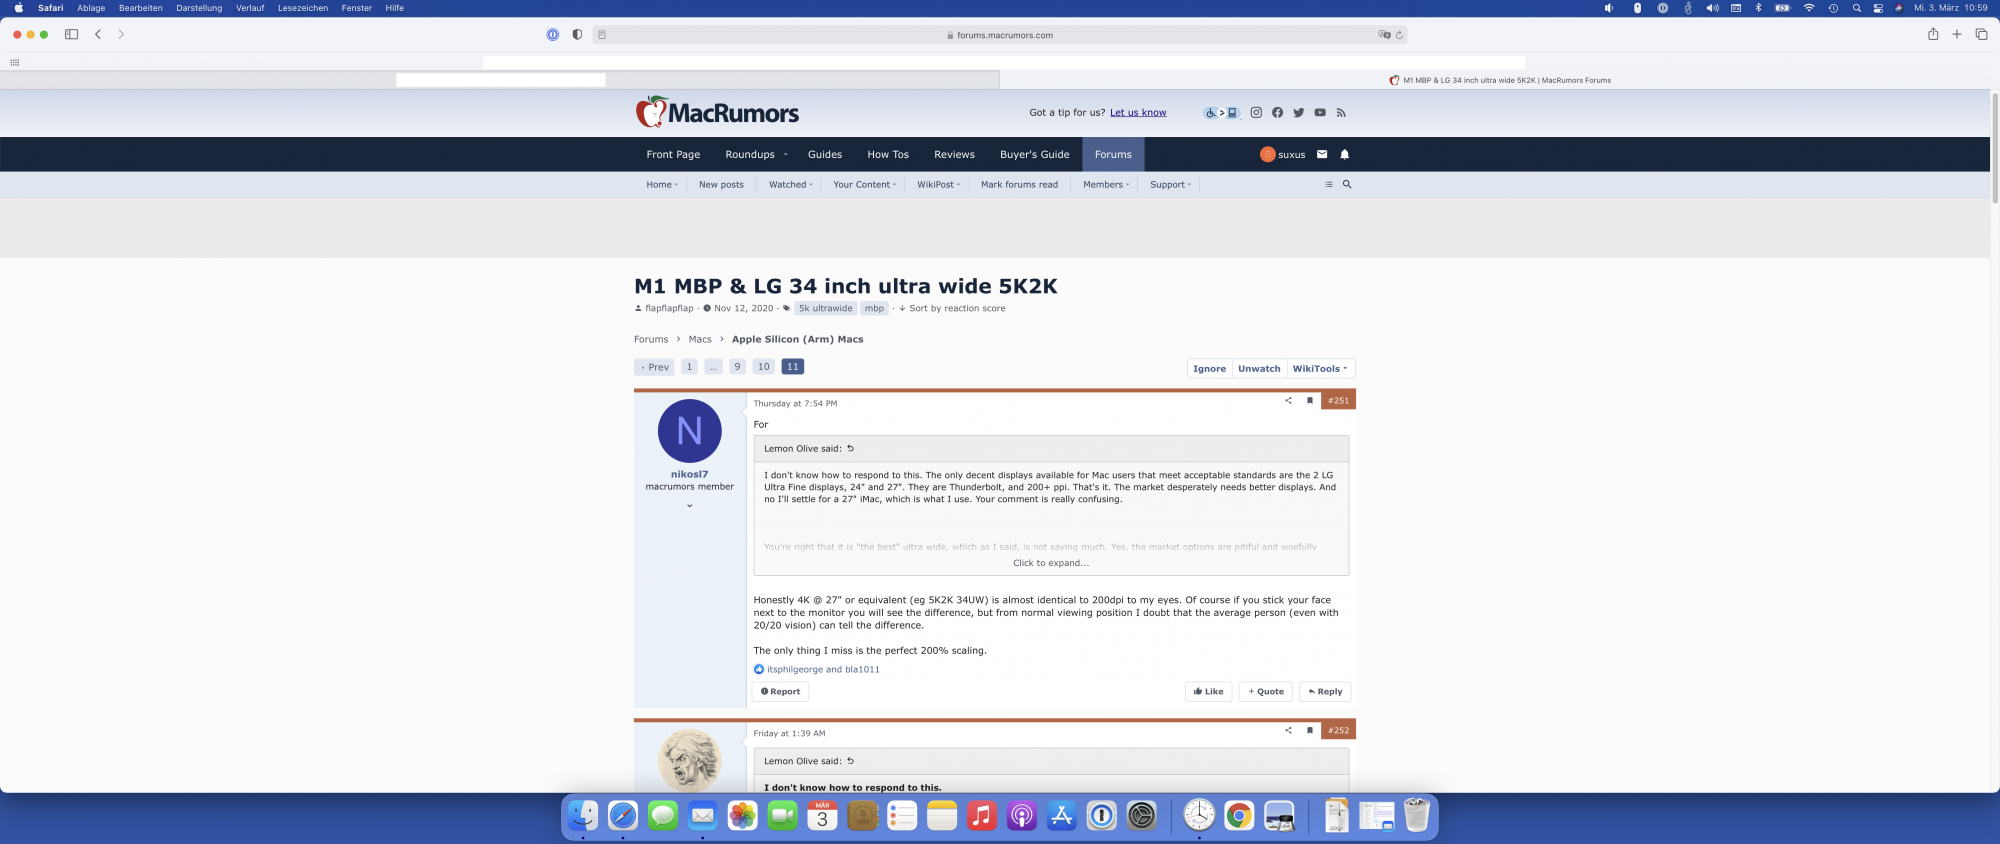Open the nikosl7 avatar
This screenshot has height=844, width=2000.
[689, 431]
